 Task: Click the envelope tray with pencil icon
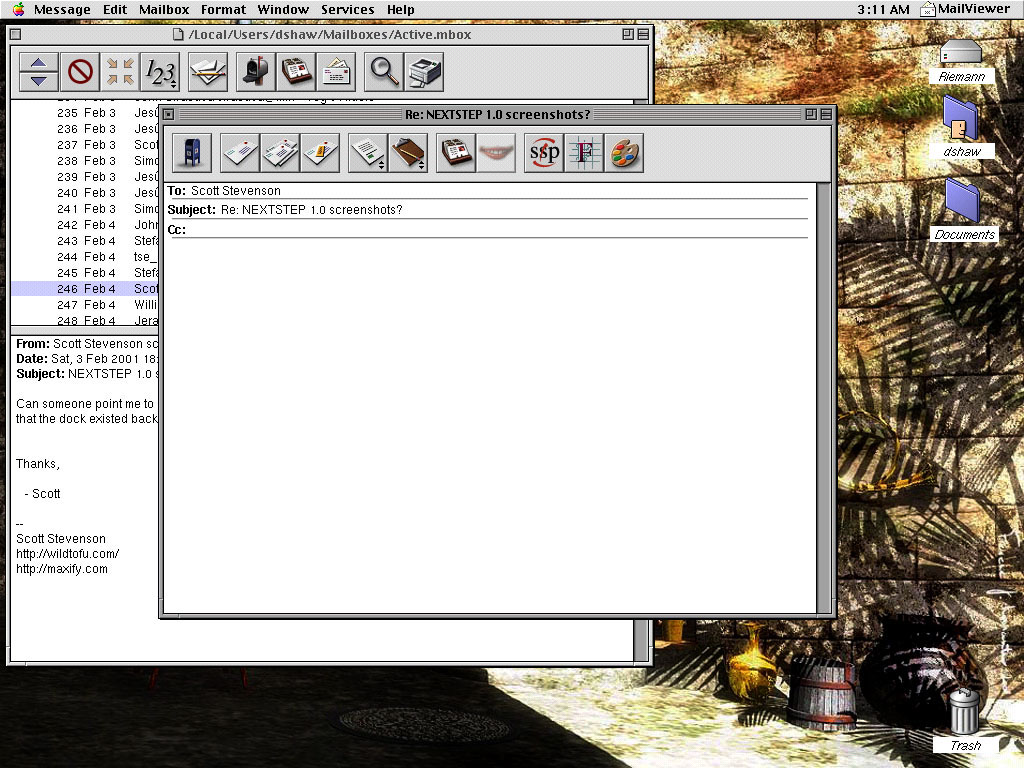click(x=208, y=72)
